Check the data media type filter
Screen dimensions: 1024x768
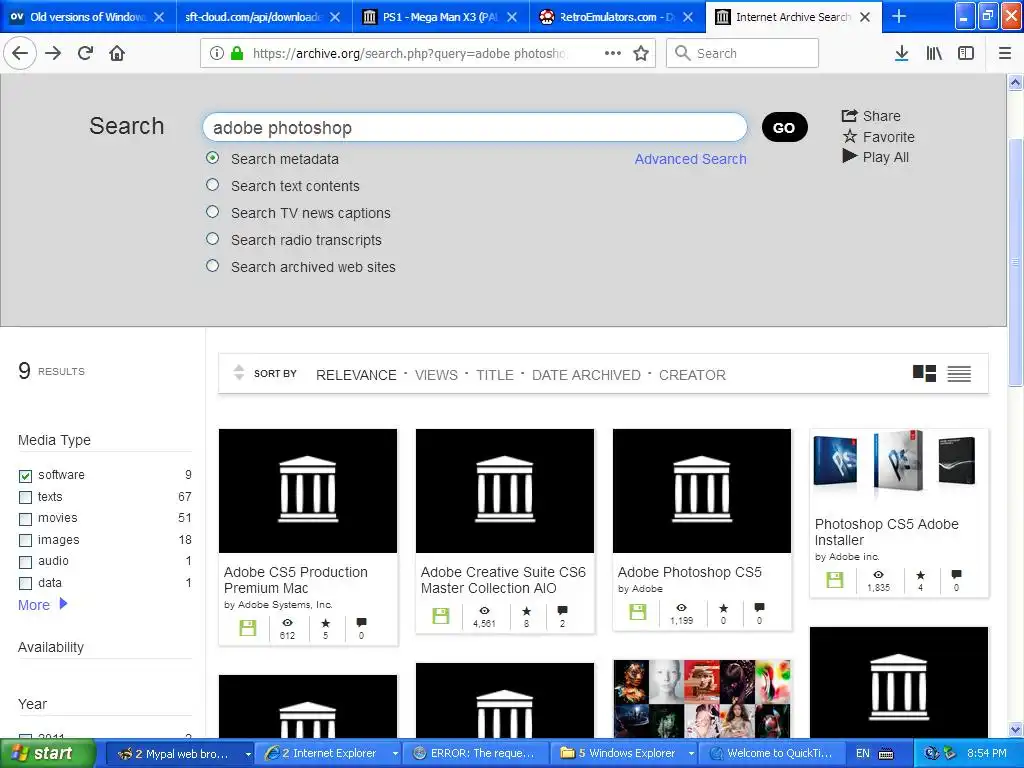[25, 583]
